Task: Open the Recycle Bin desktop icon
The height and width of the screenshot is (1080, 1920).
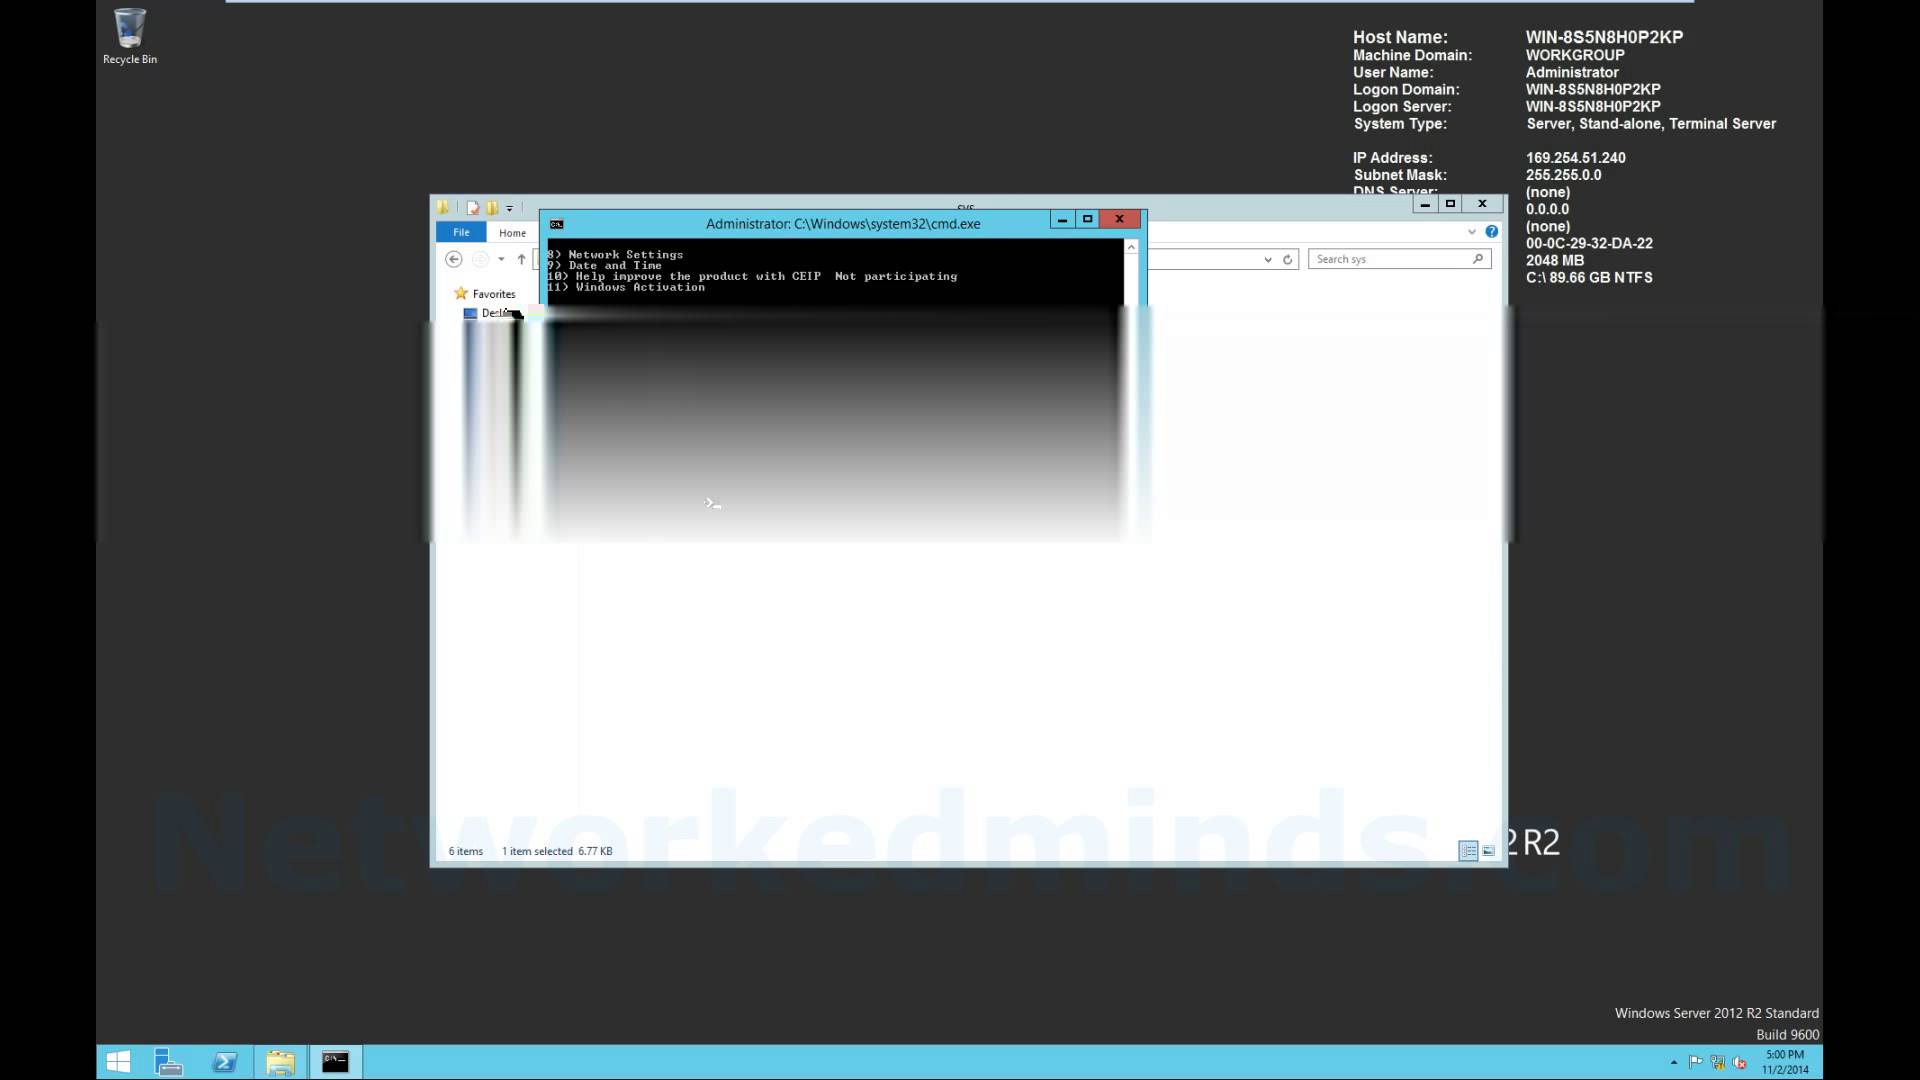Action: tap(130, 37)
